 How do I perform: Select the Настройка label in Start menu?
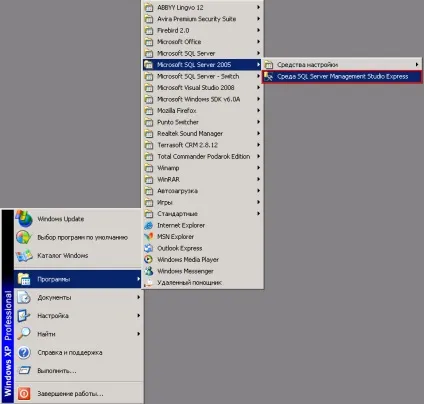pos(53,316)
